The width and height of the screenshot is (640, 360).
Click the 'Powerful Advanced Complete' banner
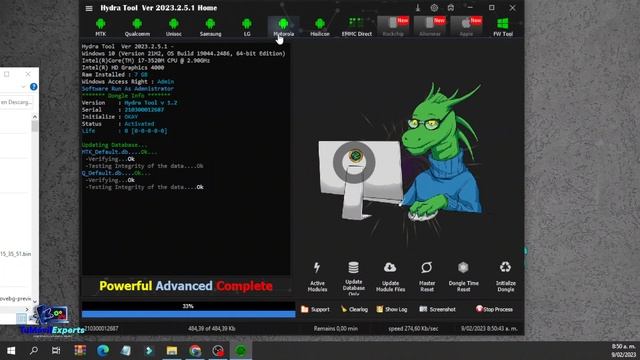[186, 286]
